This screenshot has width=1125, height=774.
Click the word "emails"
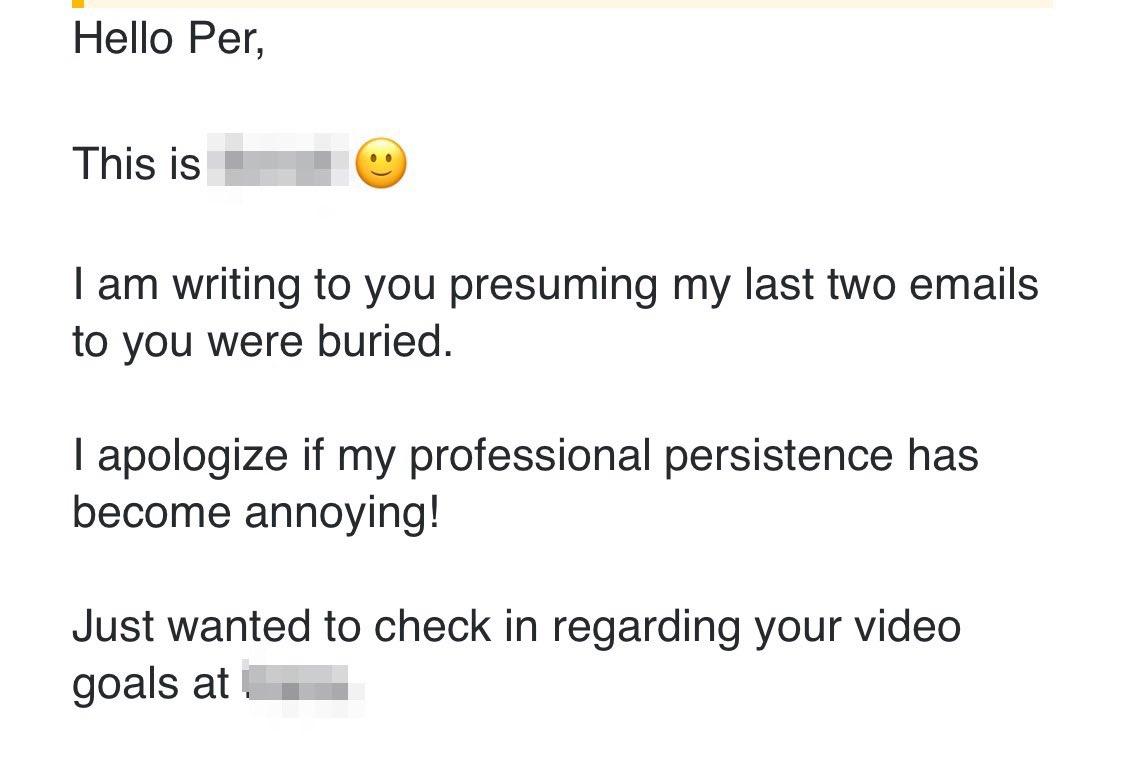tap(974, 283)
